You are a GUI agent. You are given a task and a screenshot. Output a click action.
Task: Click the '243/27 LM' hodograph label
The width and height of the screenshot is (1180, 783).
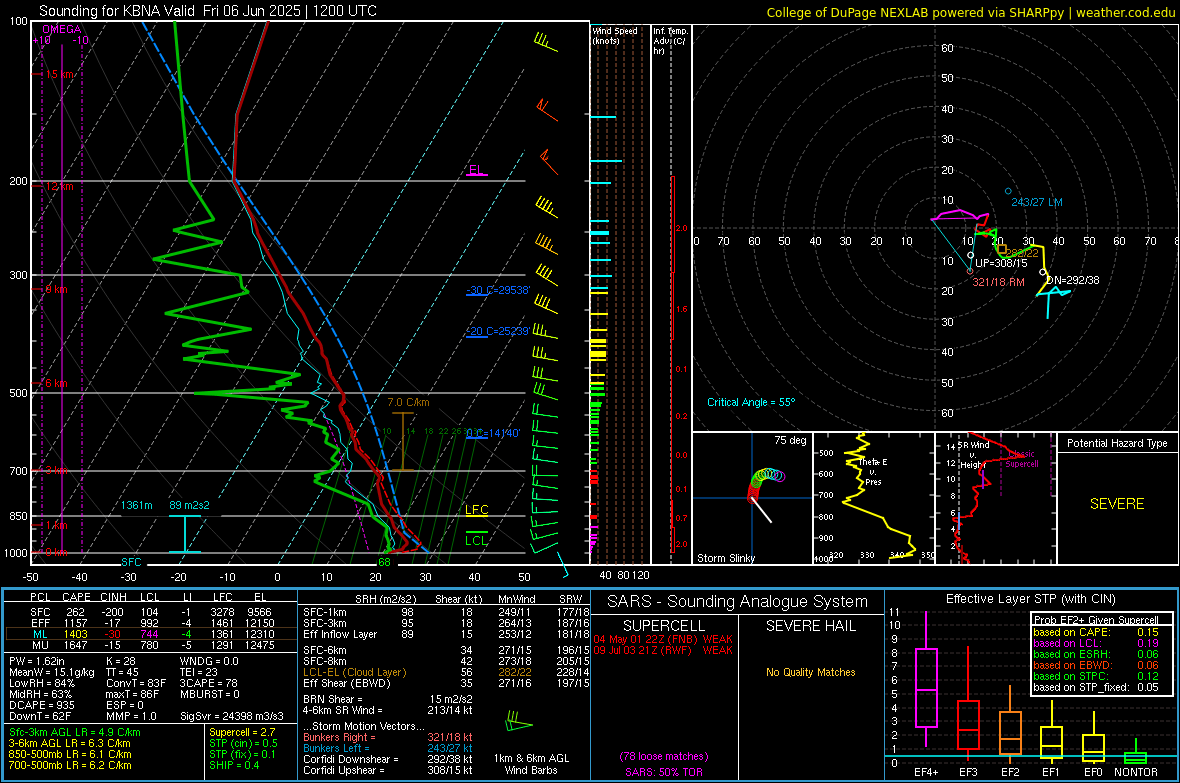click(1037, 203)
